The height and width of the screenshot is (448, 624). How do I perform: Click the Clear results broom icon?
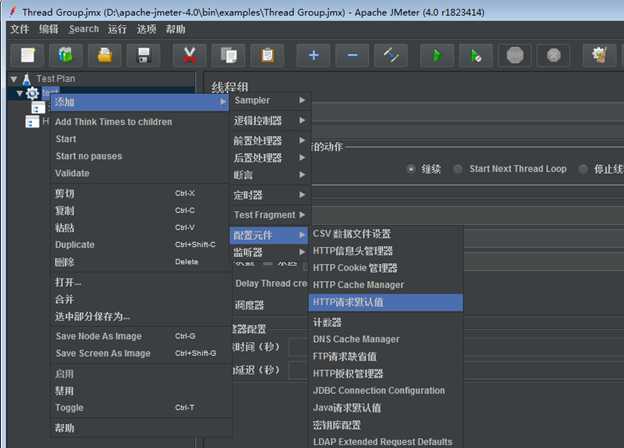pyautogui.click(x=599, y=55)
